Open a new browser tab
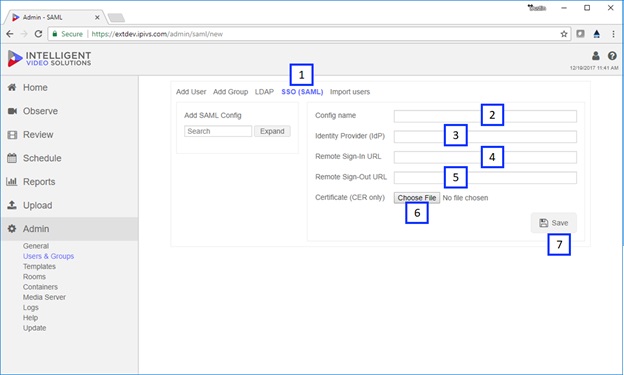Viewport: 624px width, 375px height. [x=116, y=18]
